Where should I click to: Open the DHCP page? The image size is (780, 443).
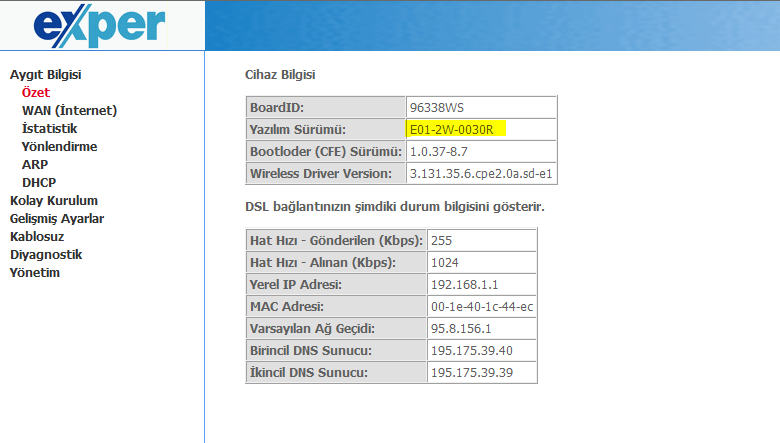[39, 182]
